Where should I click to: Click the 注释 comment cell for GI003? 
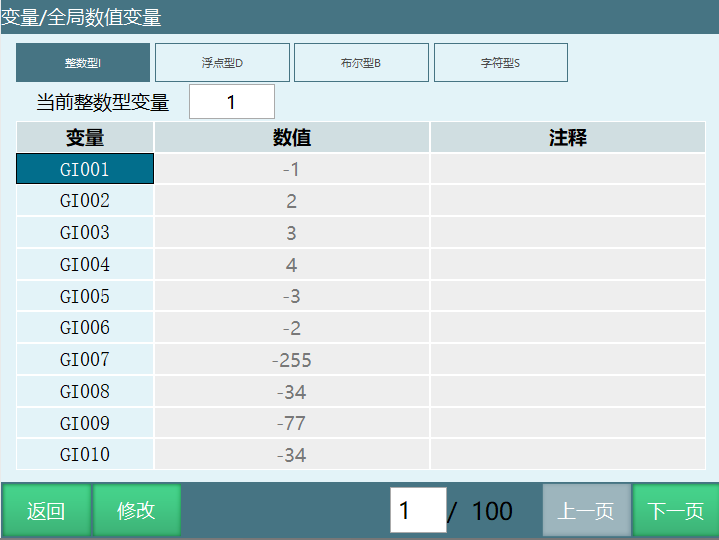[x=567, y=233]
